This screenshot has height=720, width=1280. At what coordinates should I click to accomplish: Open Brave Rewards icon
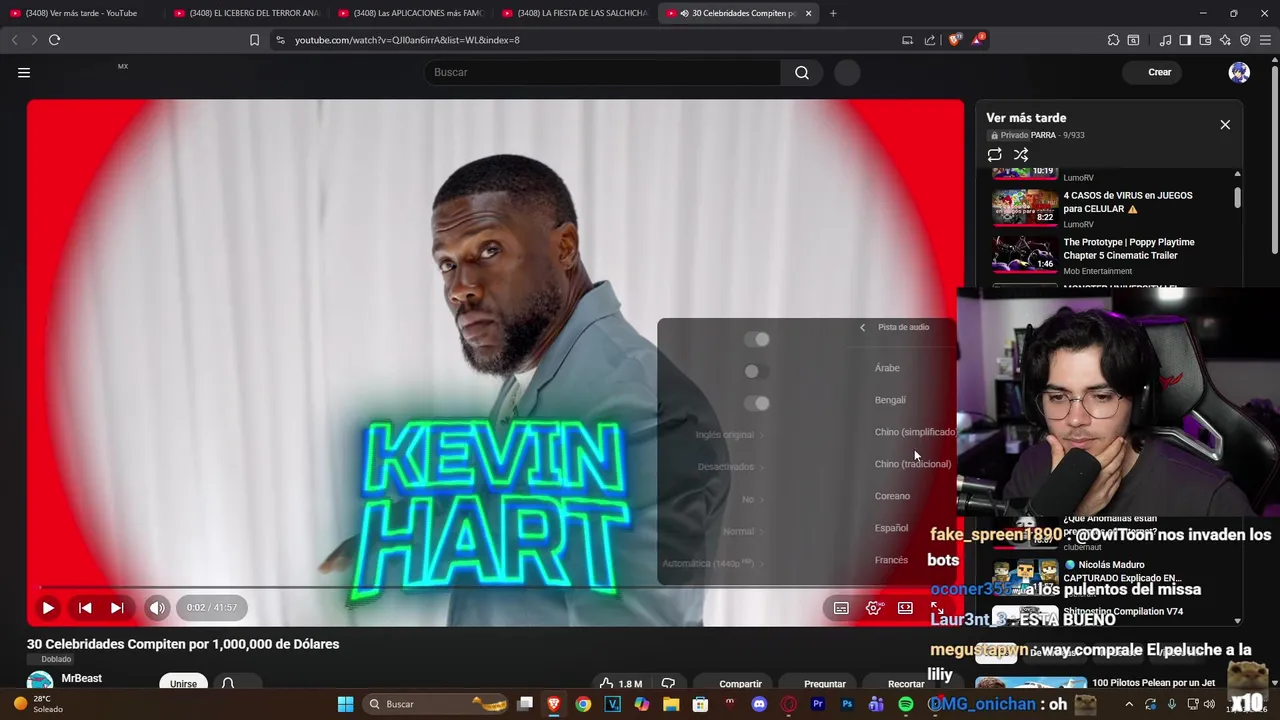pyautogui.click(x=978, y=40)
